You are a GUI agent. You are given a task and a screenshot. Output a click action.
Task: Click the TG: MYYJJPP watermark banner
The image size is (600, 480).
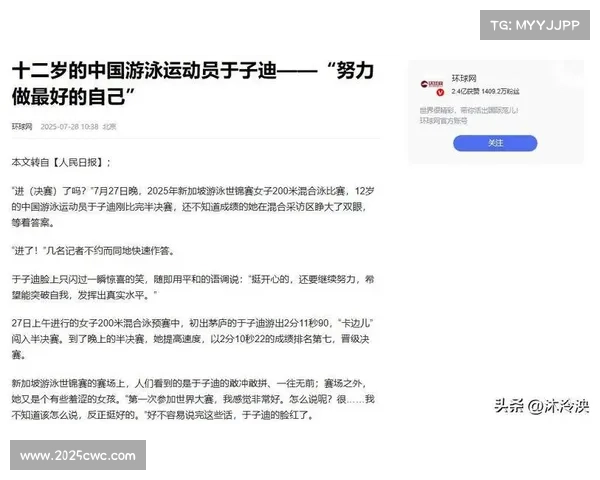(536, 24)
